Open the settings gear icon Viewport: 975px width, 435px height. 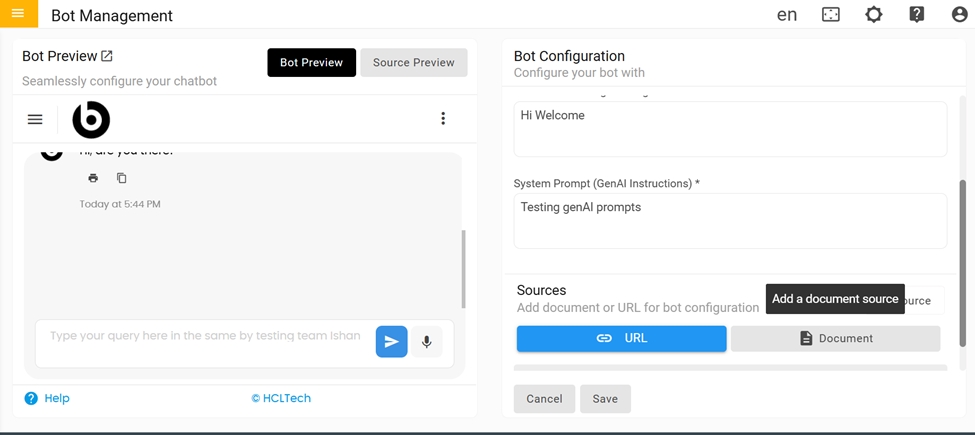(874, 15)
